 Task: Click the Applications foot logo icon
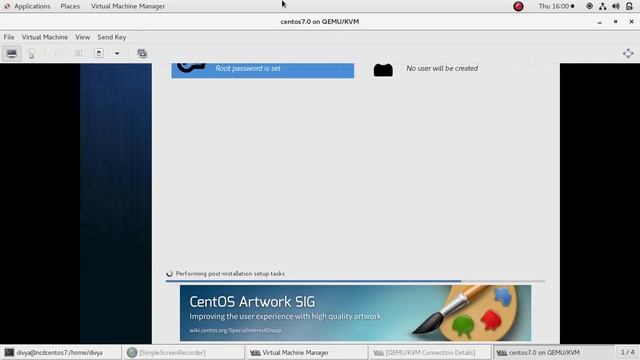pyautogui.click(x=7, y=6)
